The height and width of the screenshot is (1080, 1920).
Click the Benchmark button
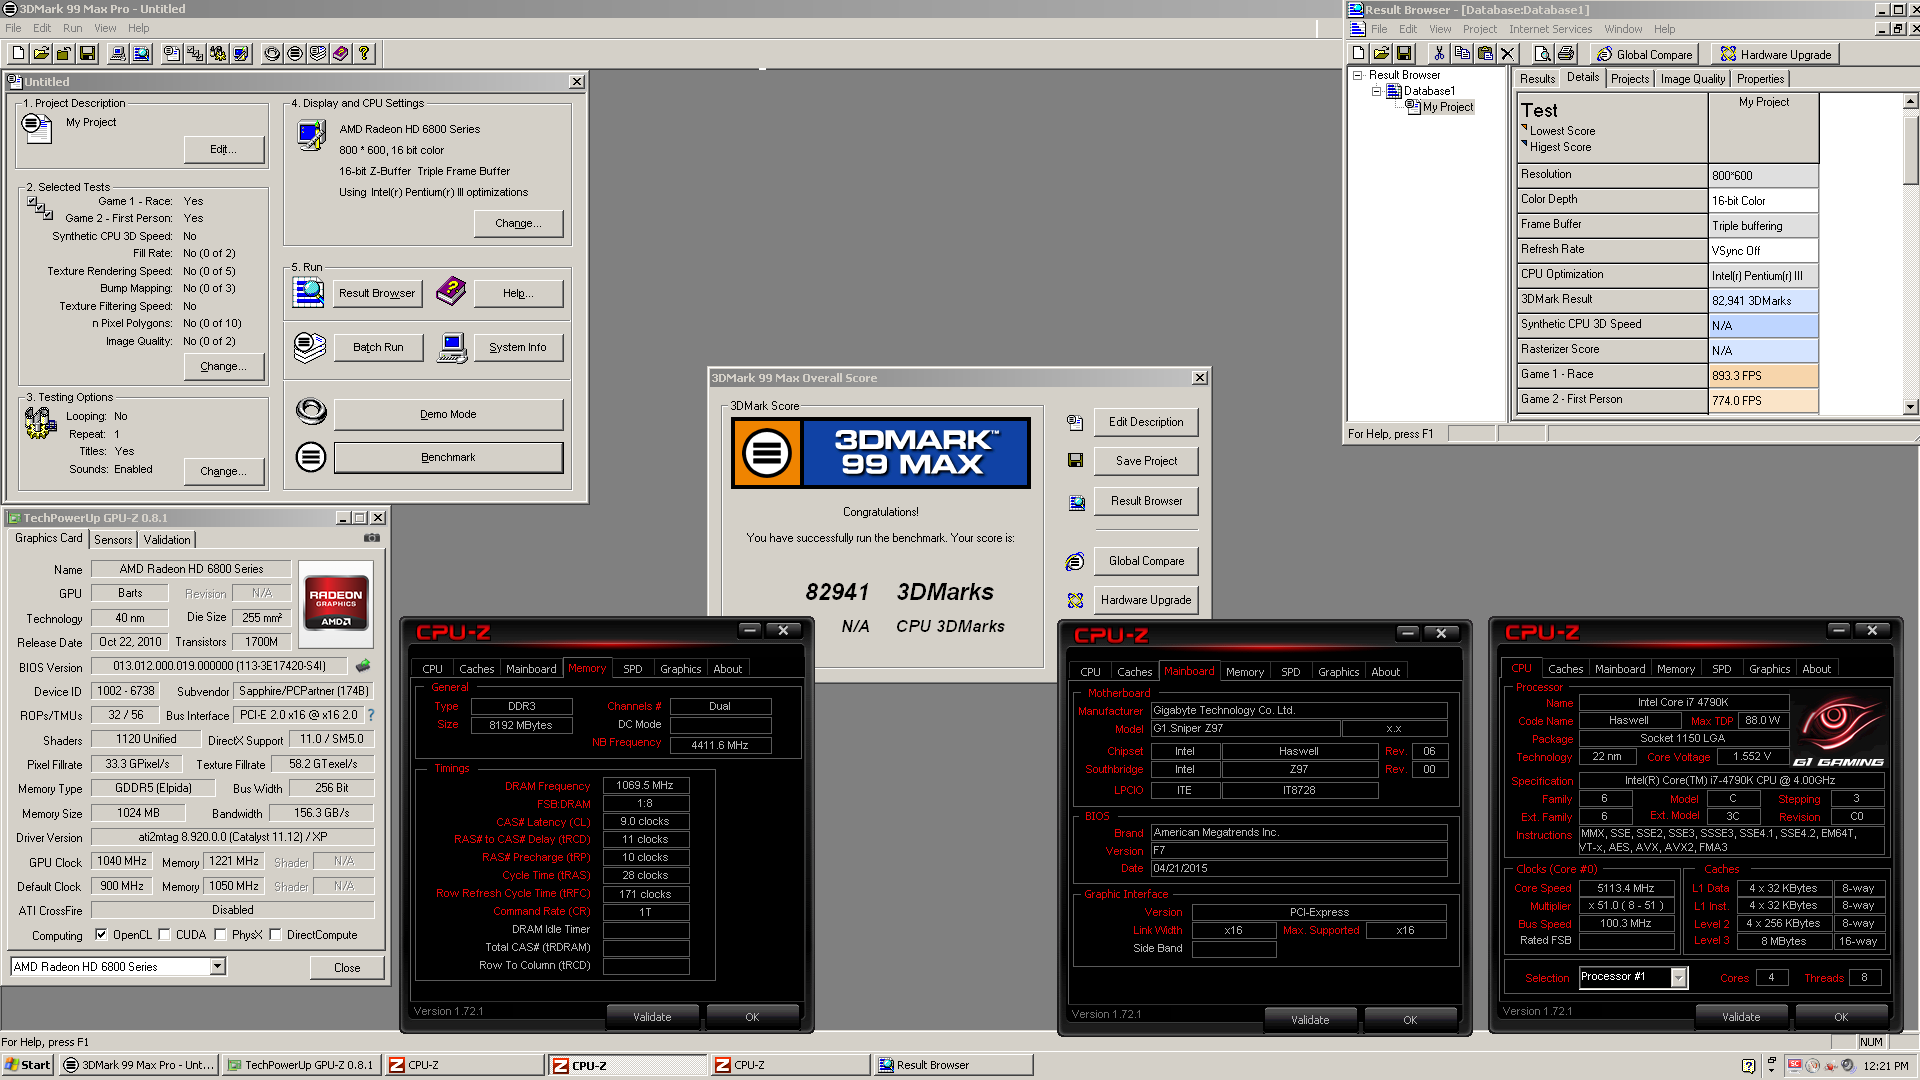pos(448,457)
